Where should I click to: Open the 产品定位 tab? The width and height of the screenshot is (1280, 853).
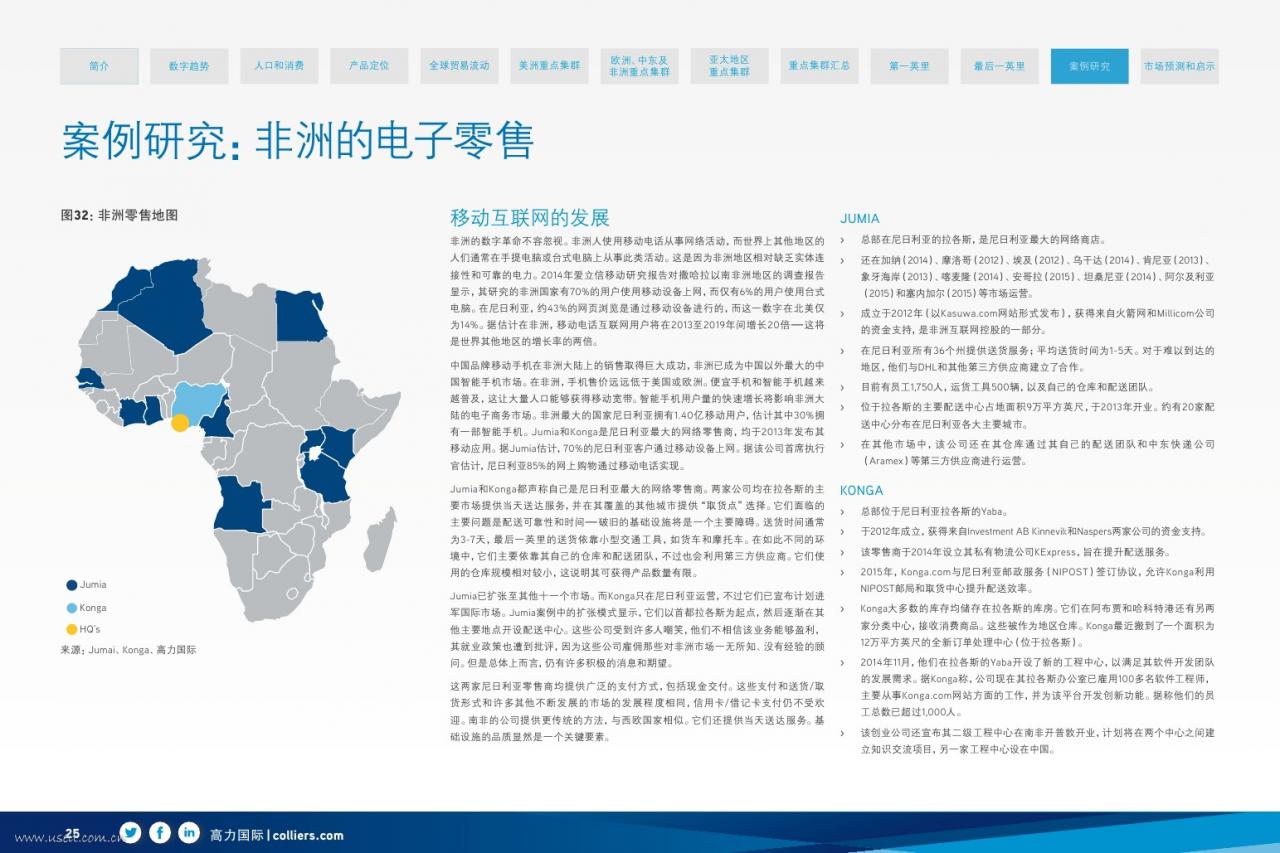coord(369,66)
